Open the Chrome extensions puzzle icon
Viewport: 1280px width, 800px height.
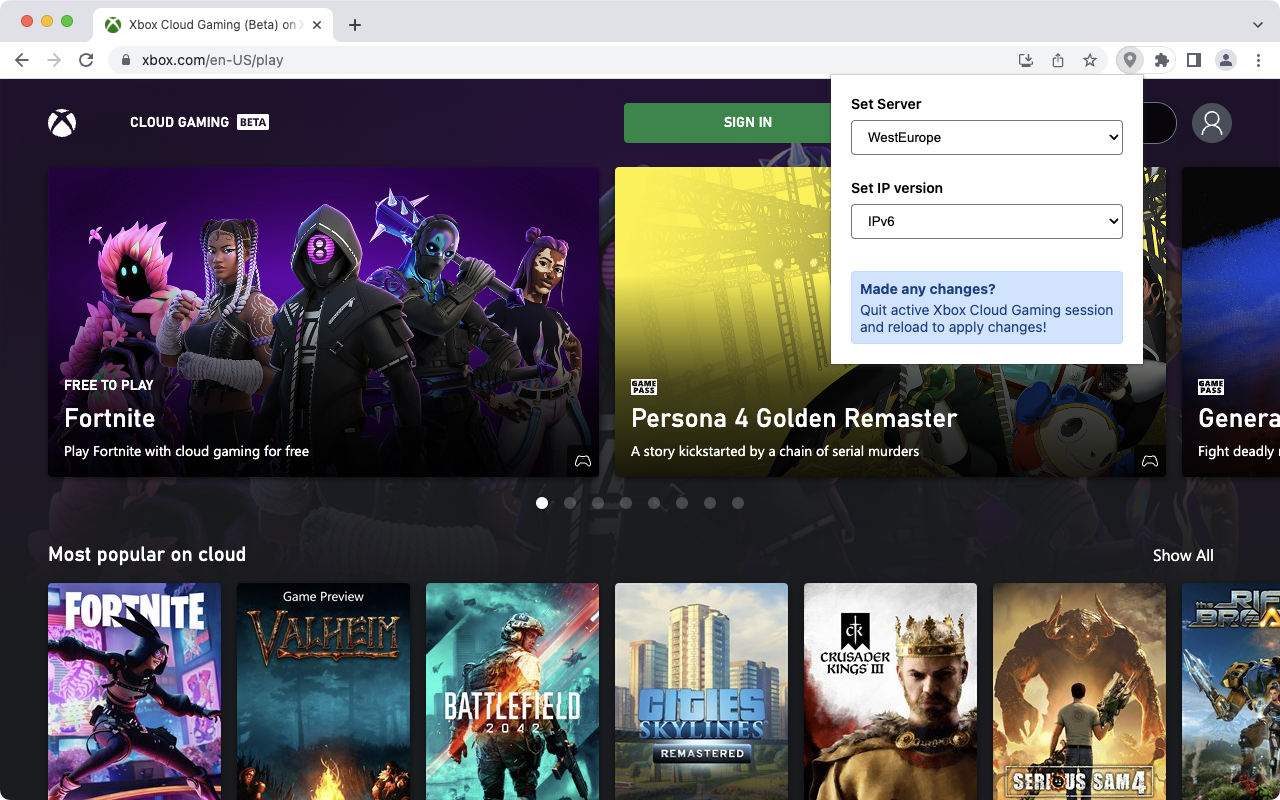coord(1161,60)
